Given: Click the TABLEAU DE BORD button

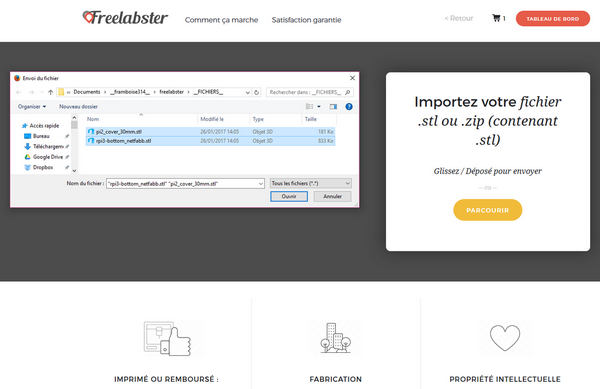Looking at the screenshot, I should 553,19.
